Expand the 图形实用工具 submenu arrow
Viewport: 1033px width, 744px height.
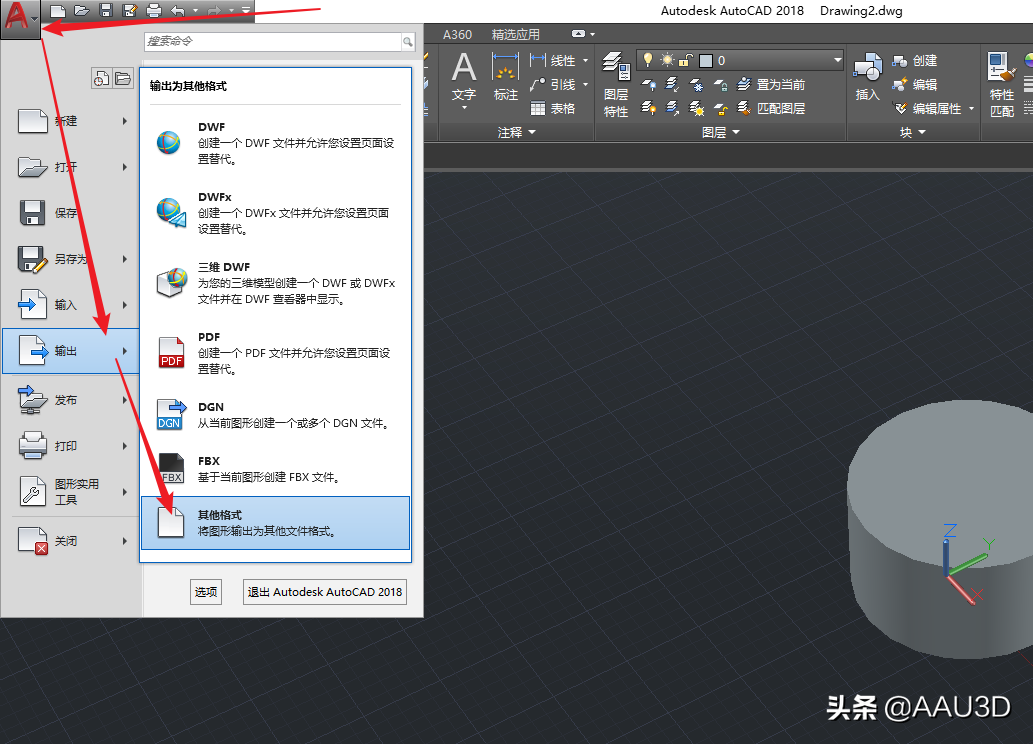(125, 492)
